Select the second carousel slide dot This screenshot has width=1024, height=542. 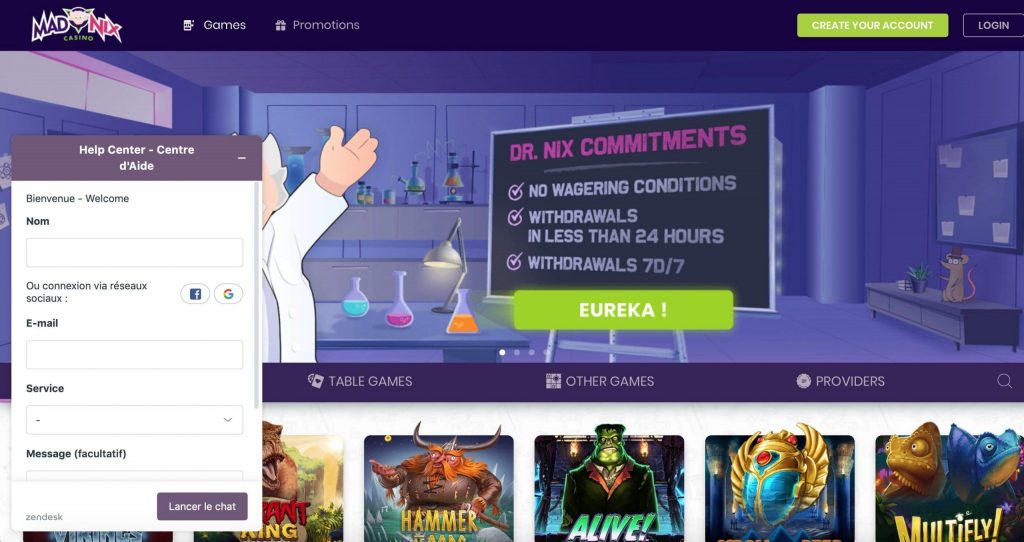(x=517, y=353)
